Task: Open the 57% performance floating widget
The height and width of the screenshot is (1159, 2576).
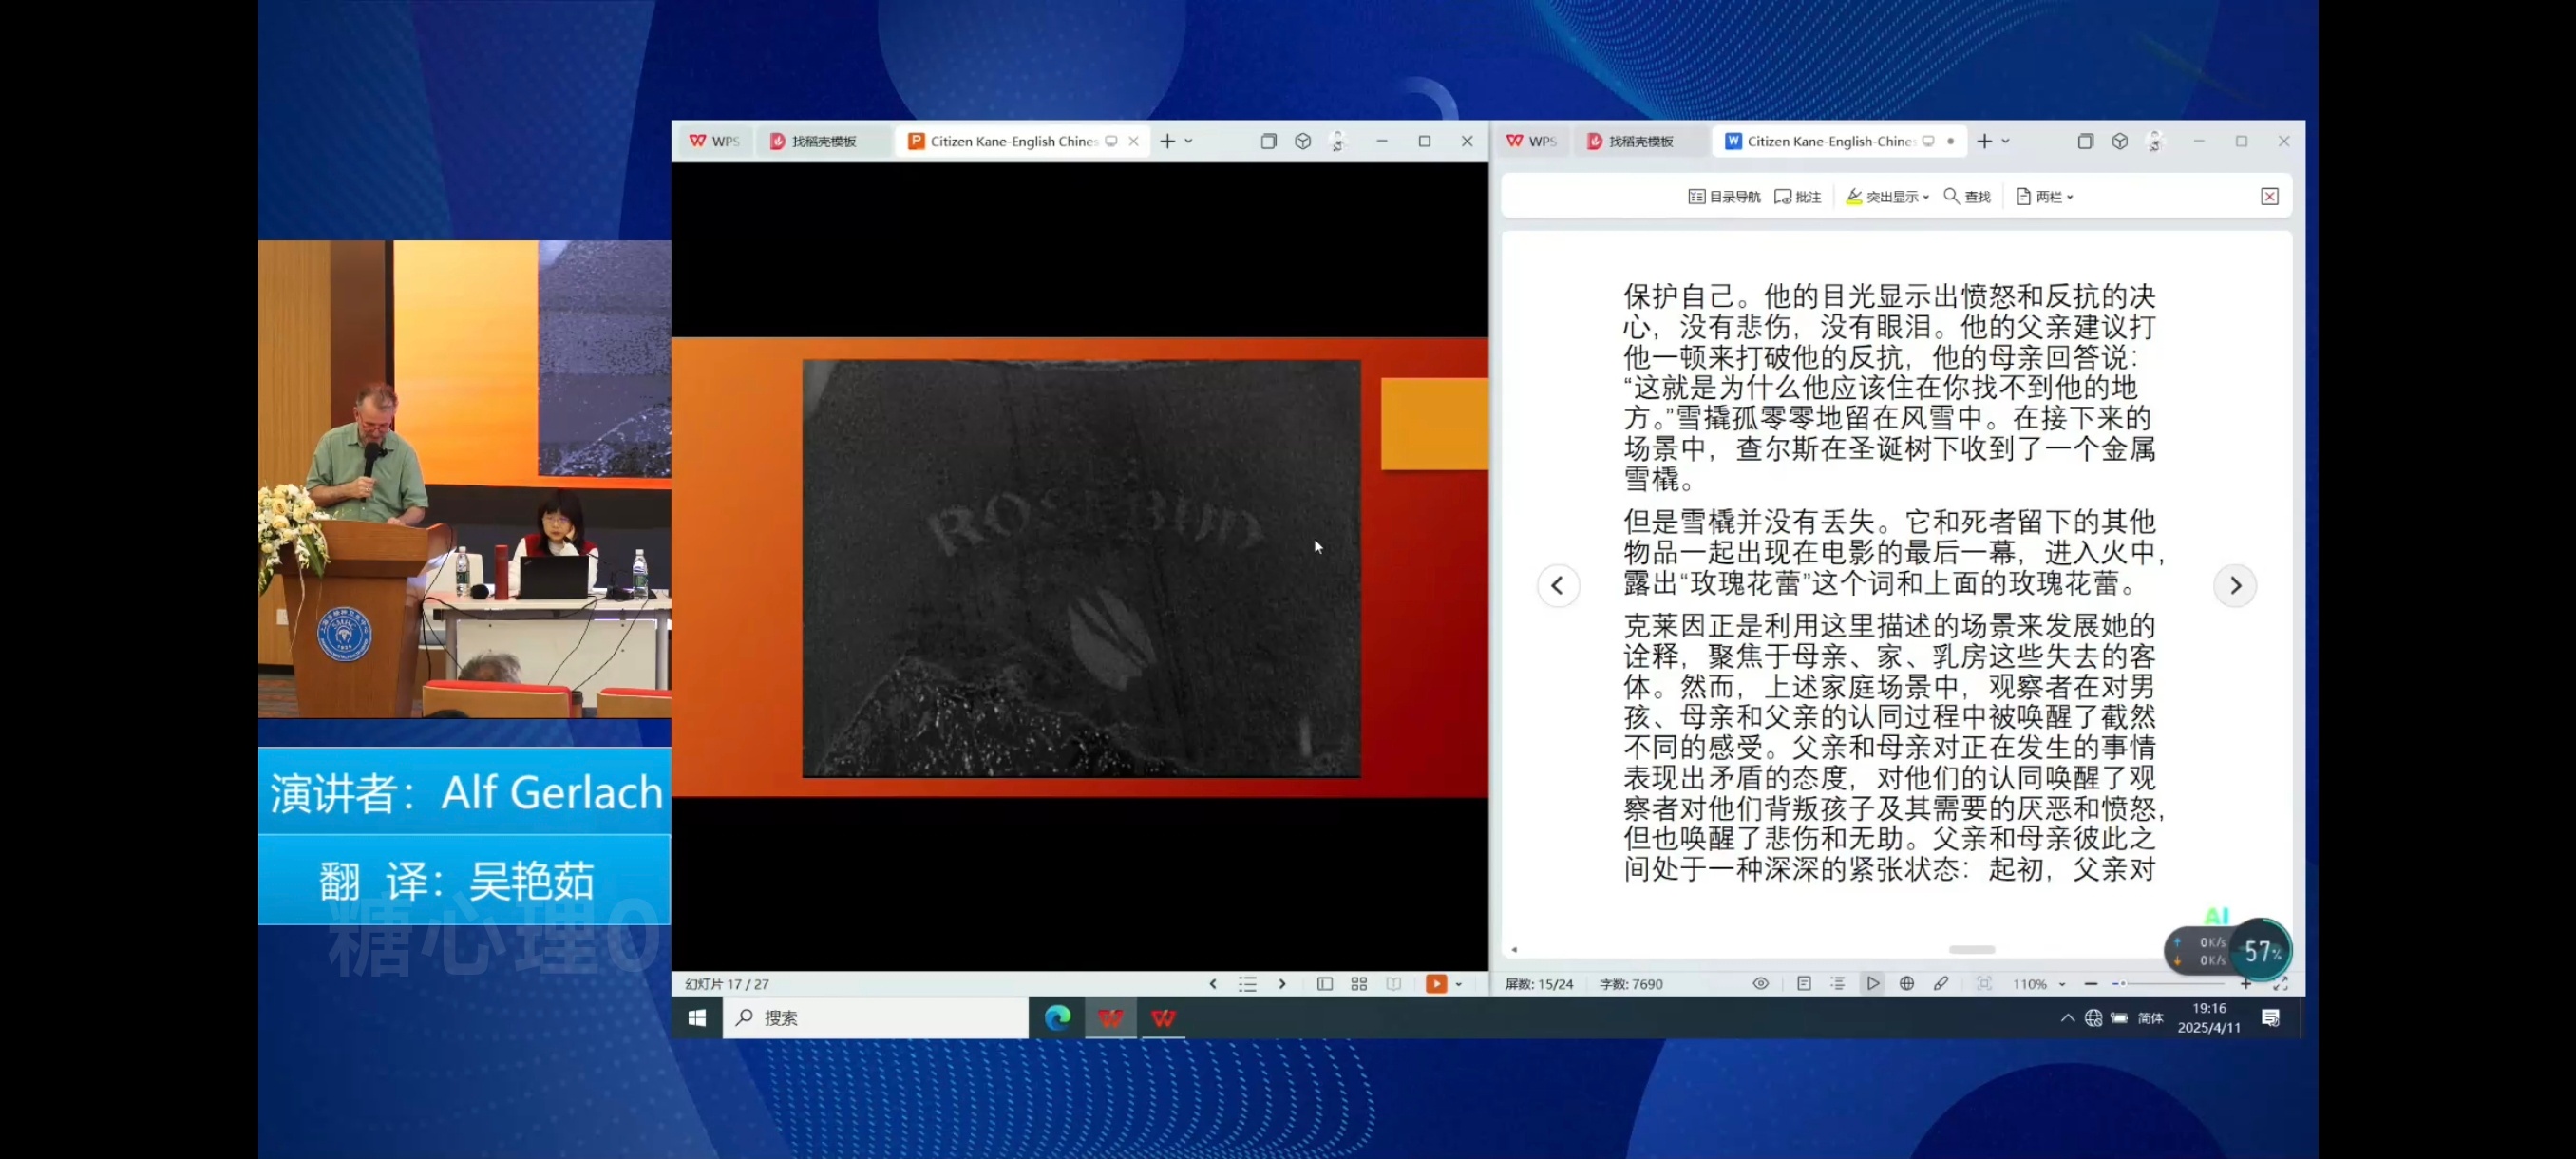Action: click(x=2261, y=951)
